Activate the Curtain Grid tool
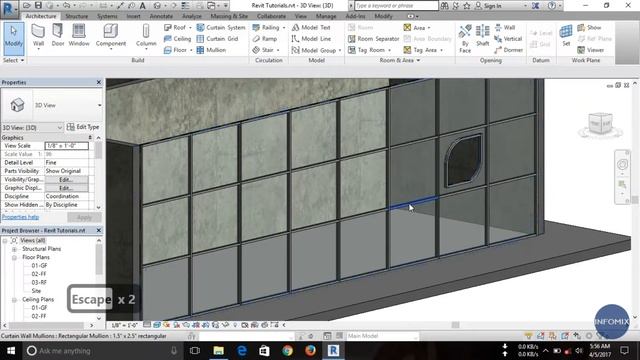Screen dimensions: 640x360 [217, 39]
